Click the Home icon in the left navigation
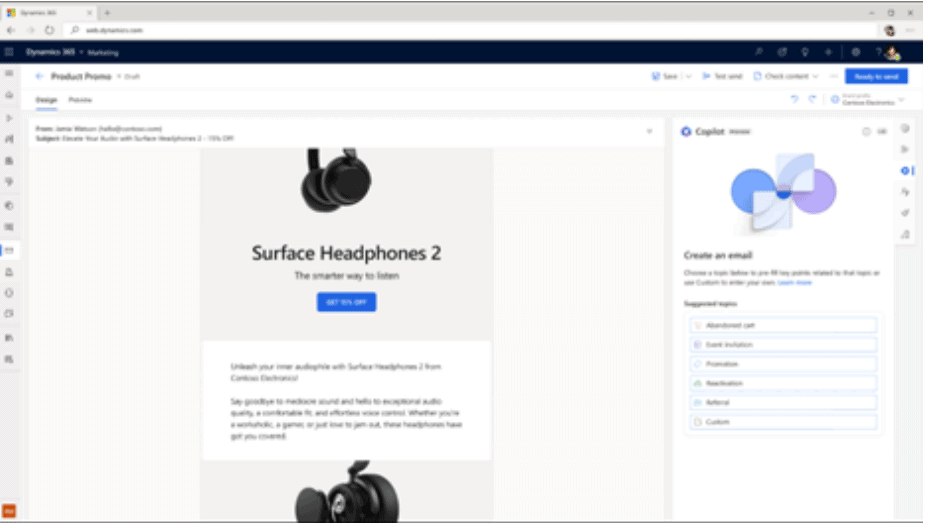The width and height of the screenshot is (928, 528). [x=9, y=95]
